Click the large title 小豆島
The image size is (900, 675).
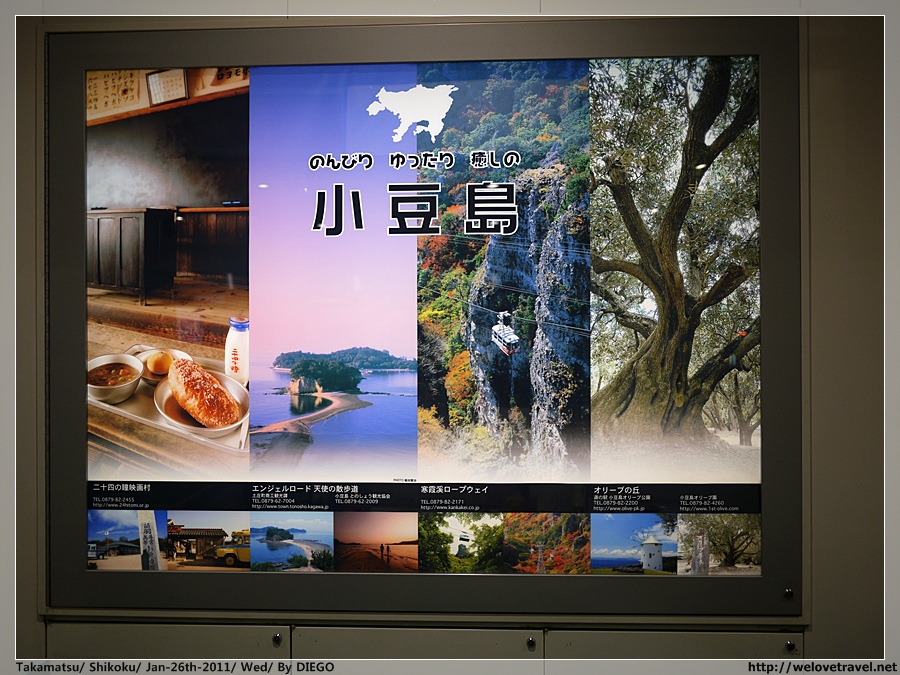tap(415, 210)
